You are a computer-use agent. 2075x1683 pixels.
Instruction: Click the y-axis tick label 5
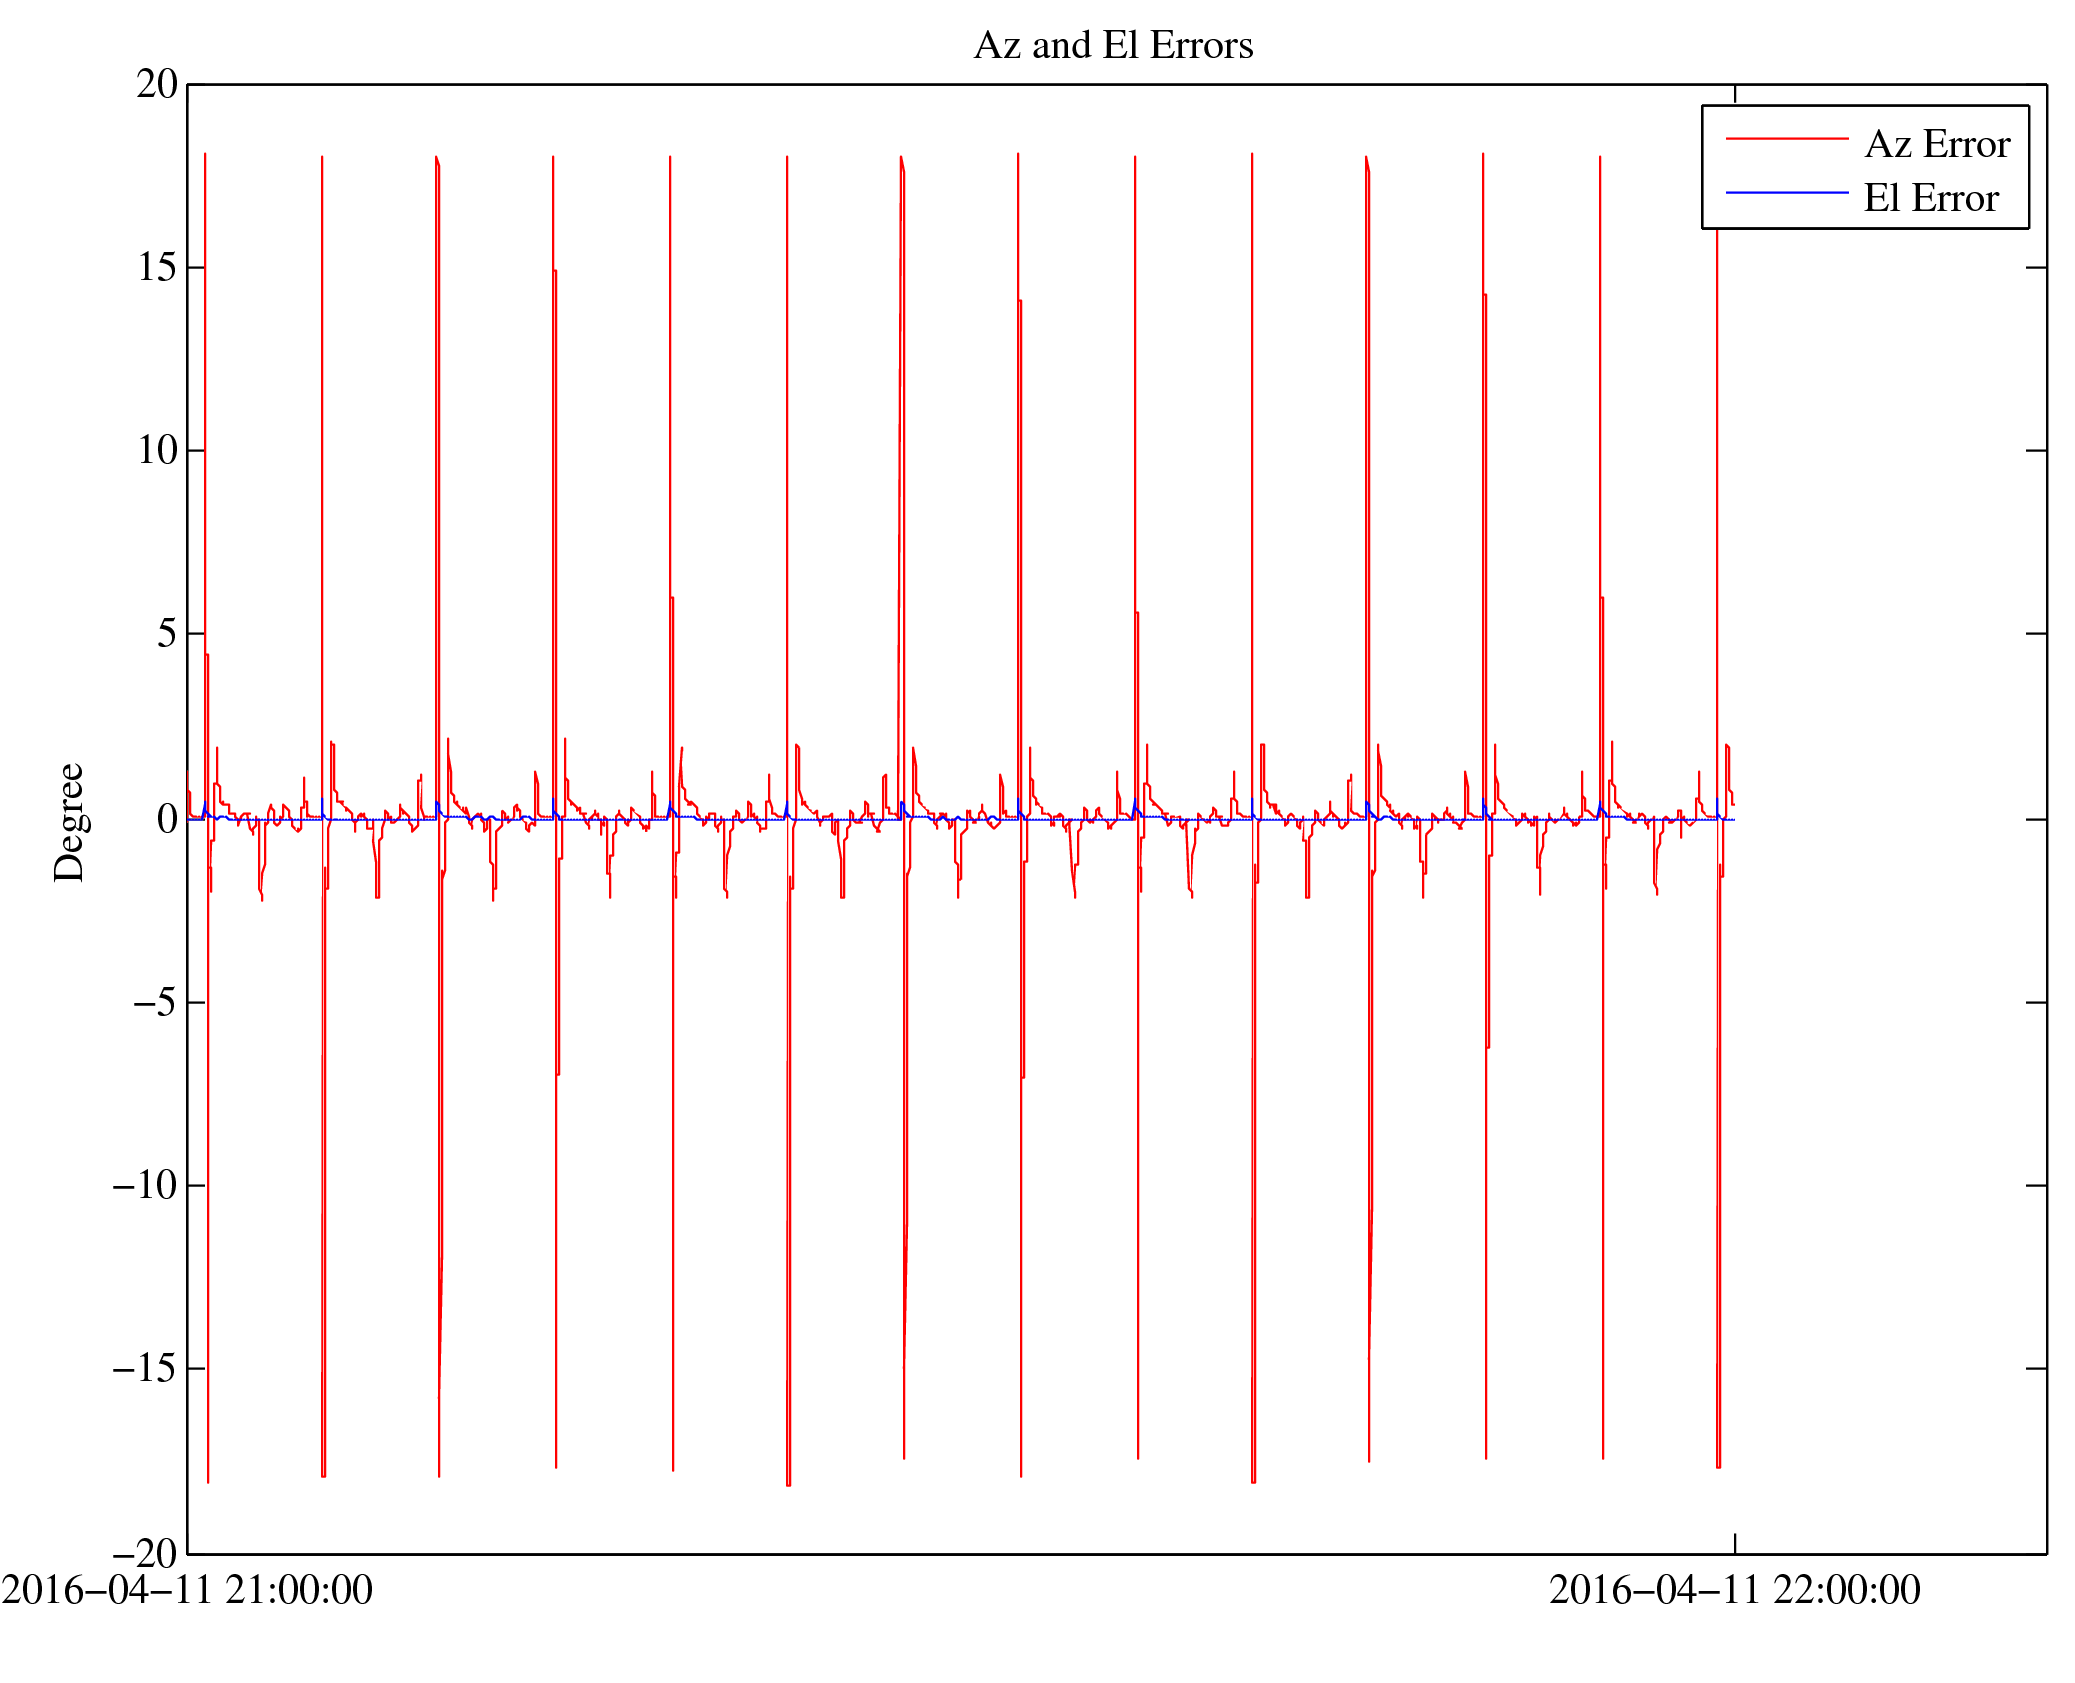167,634
